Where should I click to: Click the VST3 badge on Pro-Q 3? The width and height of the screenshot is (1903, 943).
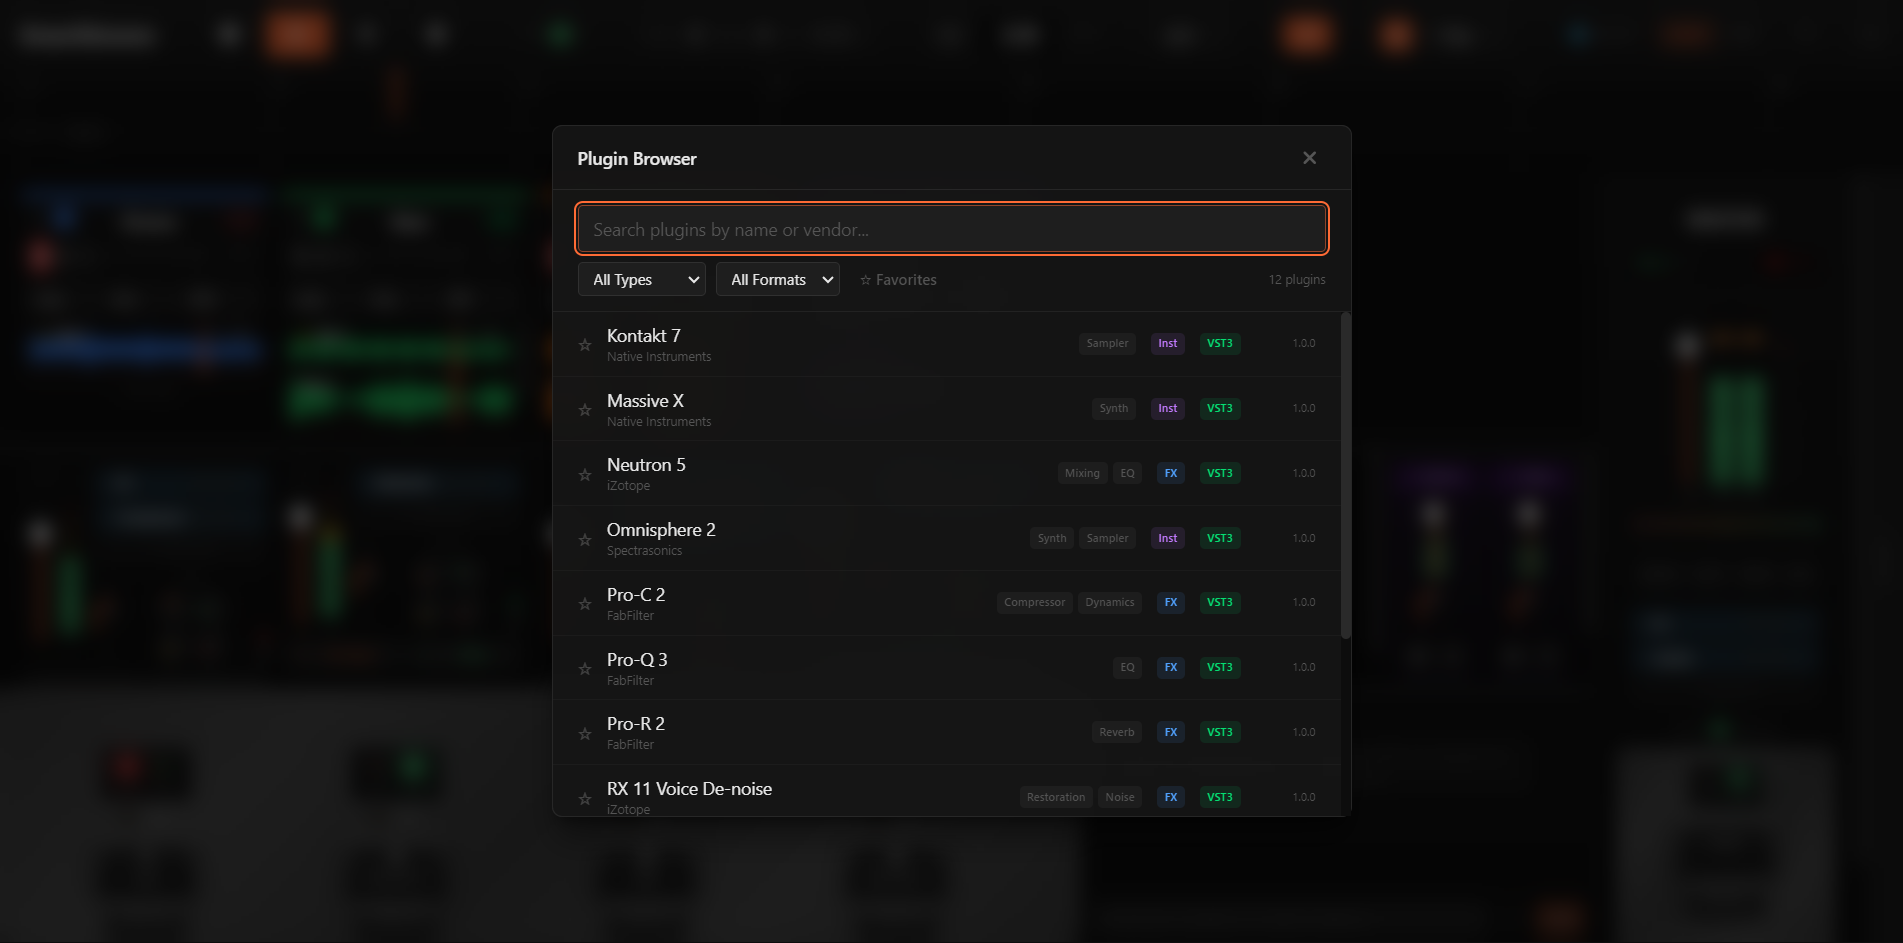(x=1220, y=667)
